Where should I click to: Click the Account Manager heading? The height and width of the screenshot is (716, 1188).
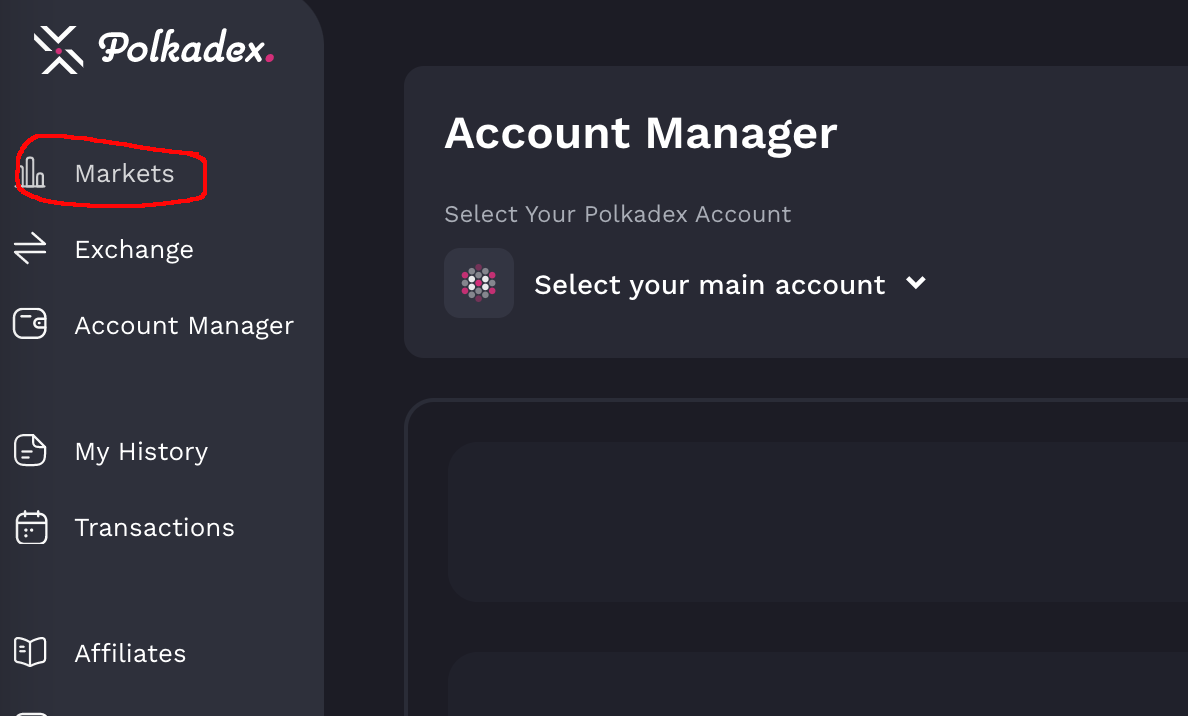tap(641, 132)
